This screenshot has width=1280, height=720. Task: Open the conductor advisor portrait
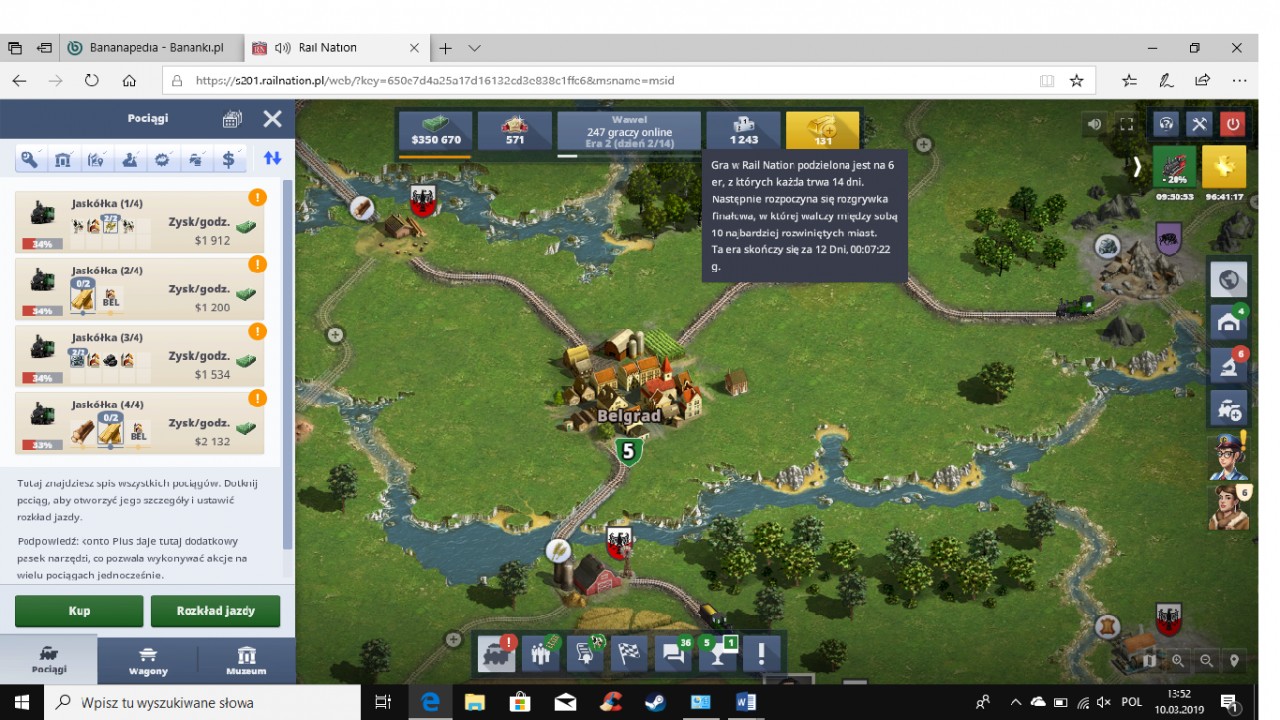coord(1228,457)
